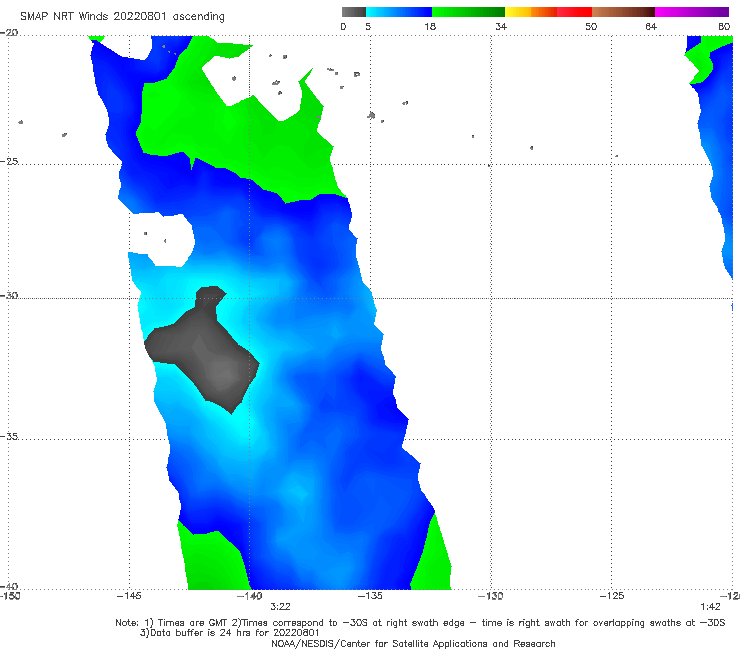Click the gray 0-5 segment of color bar
740x650 pixels.
354,12
